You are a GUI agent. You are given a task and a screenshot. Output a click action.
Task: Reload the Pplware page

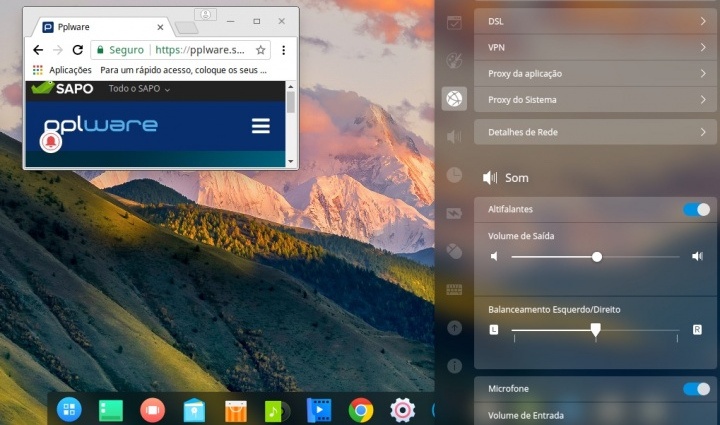[77, 50]
